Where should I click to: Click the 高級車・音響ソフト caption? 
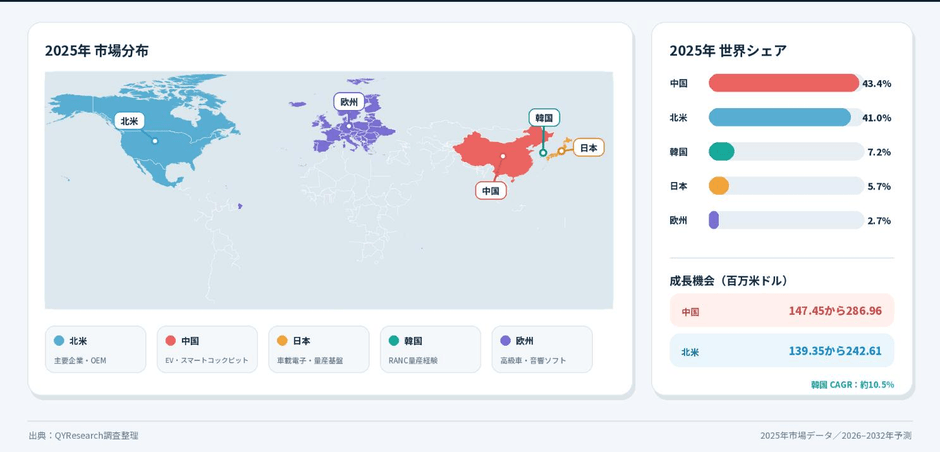533,361
